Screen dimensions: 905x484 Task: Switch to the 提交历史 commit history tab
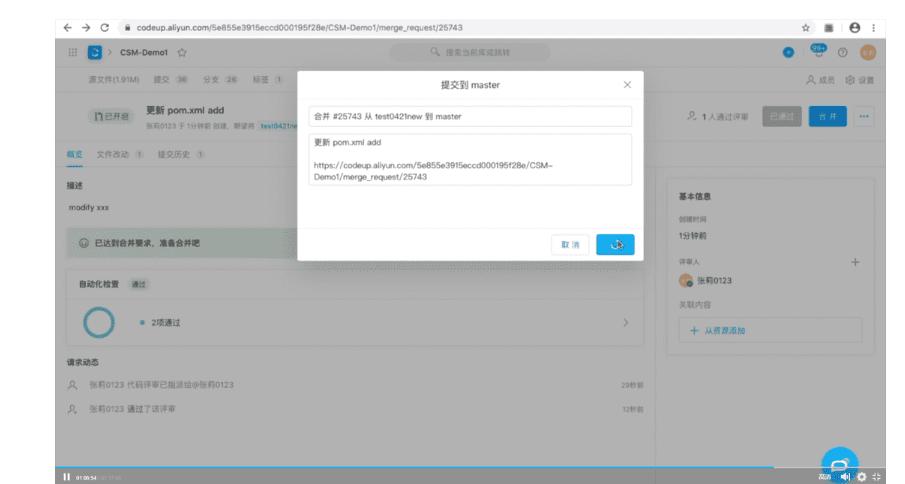click(x=181, y=155)
